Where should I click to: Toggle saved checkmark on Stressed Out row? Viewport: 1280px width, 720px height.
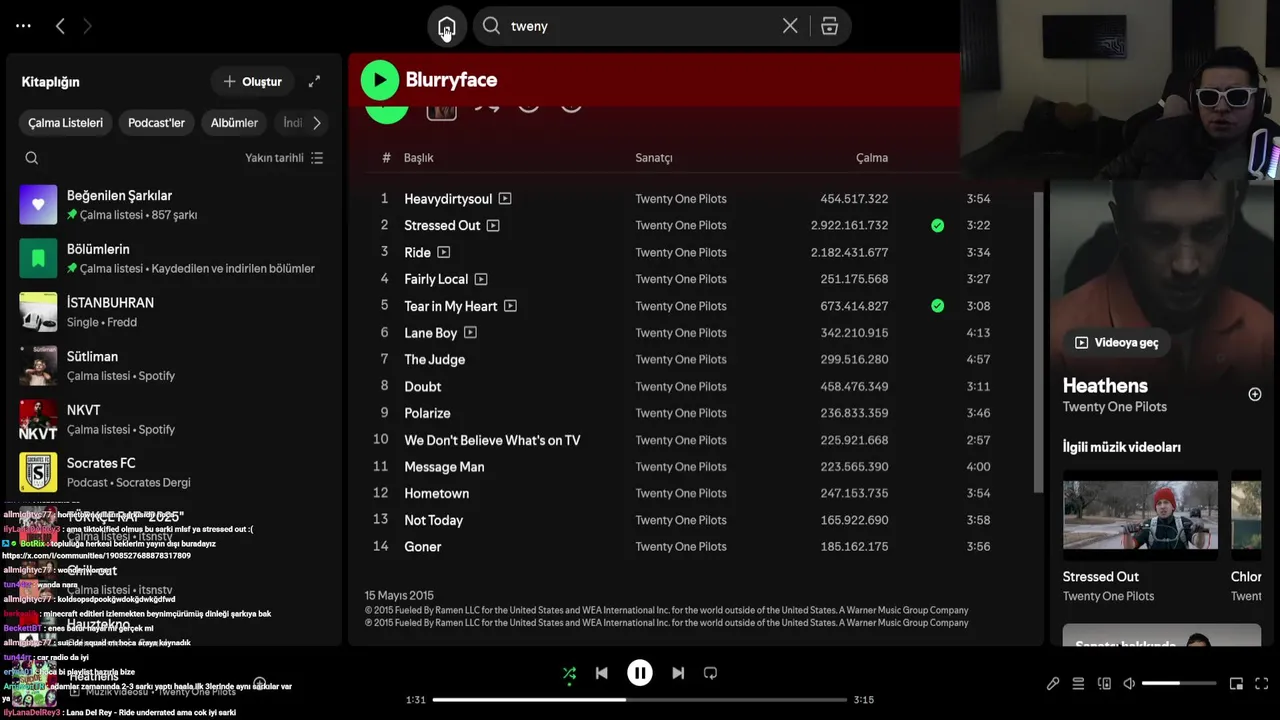click(937, 226)
